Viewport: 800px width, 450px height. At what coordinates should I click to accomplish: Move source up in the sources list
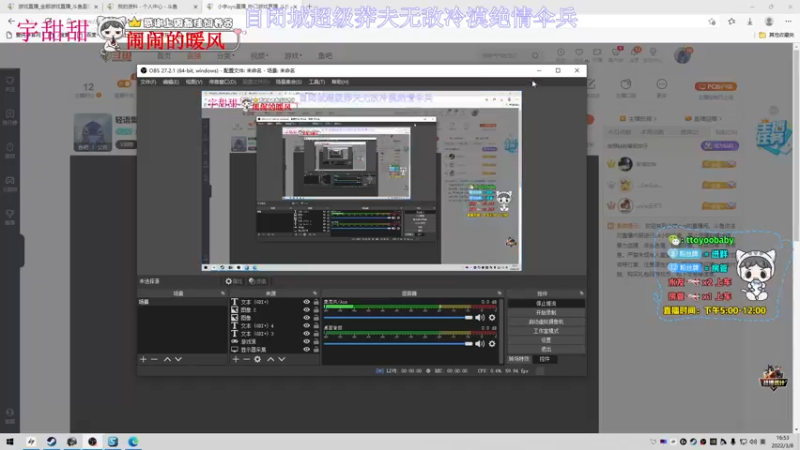[271, 359]
